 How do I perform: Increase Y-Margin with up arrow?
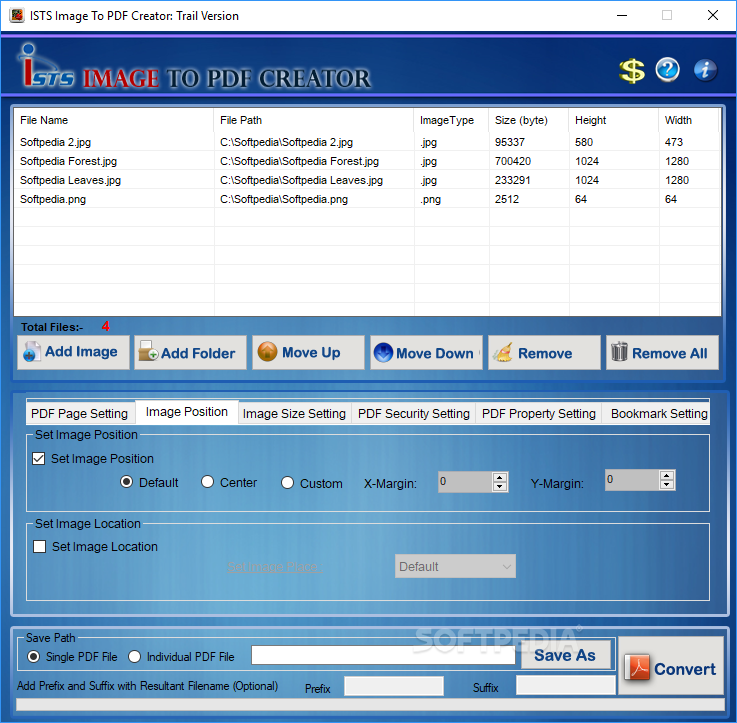[x=666, y=475]
